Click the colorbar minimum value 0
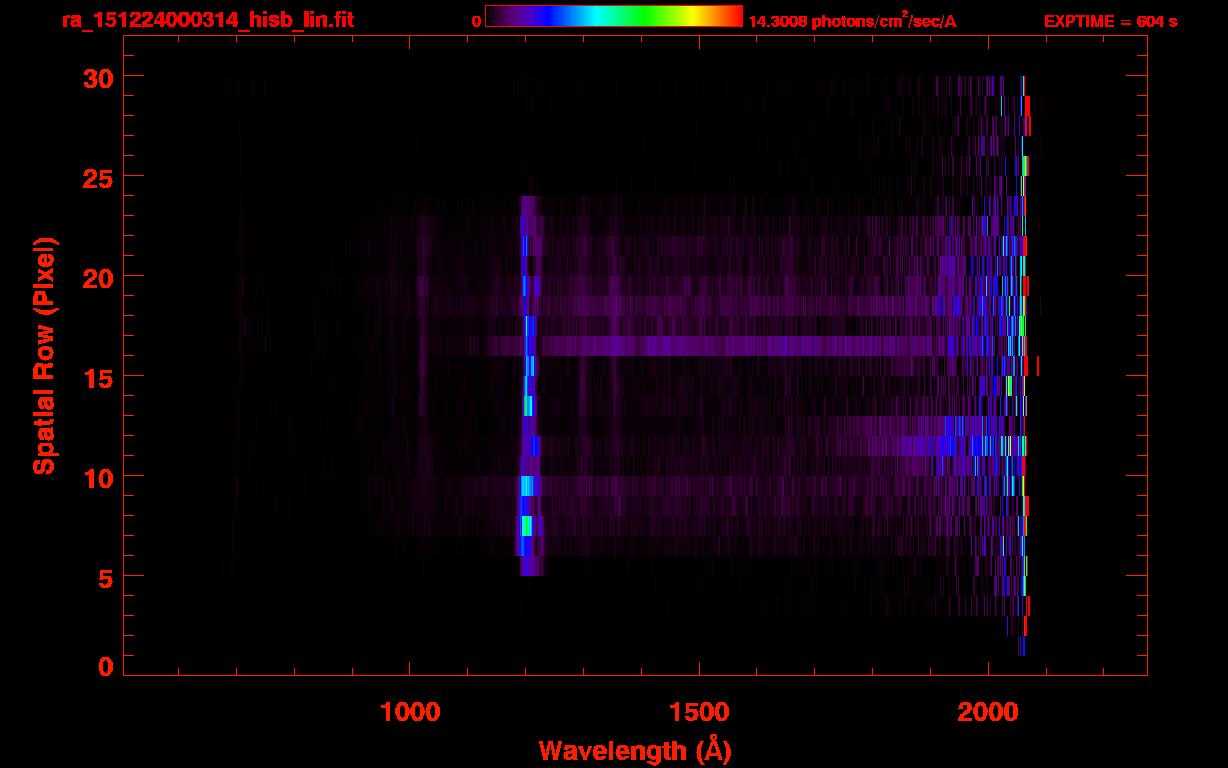 477,22
